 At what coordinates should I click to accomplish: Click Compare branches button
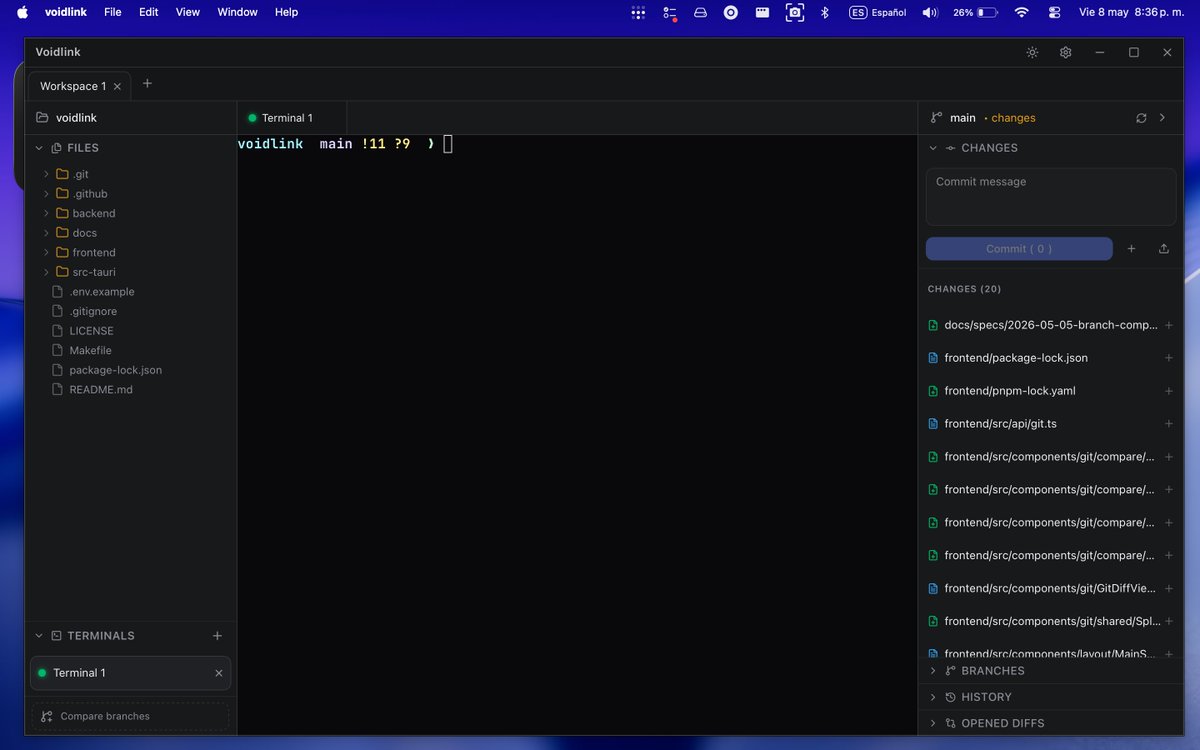(130, 716)
